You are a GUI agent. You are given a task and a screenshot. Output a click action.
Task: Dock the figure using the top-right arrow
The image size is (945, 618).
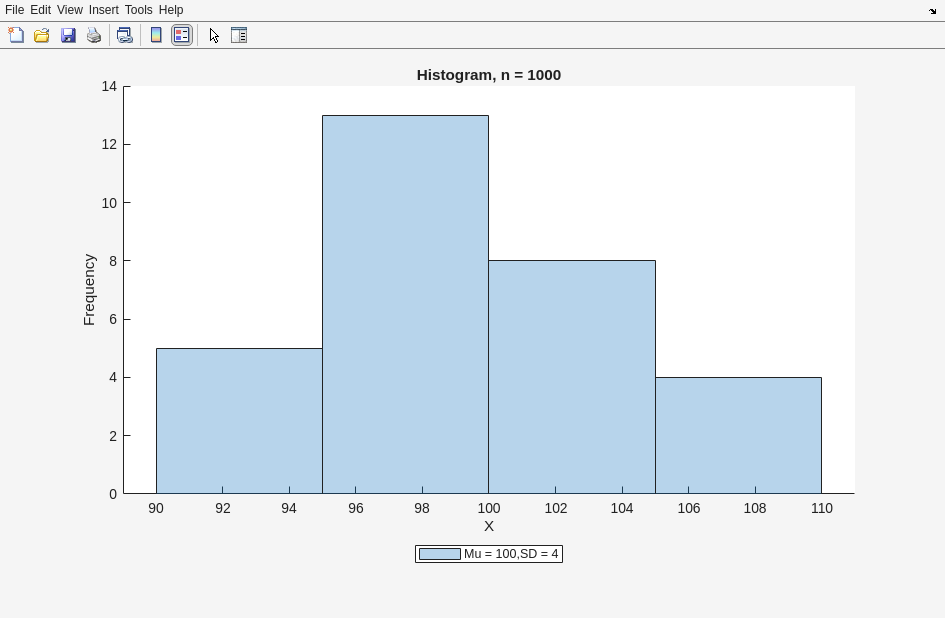tap(932, 11)
